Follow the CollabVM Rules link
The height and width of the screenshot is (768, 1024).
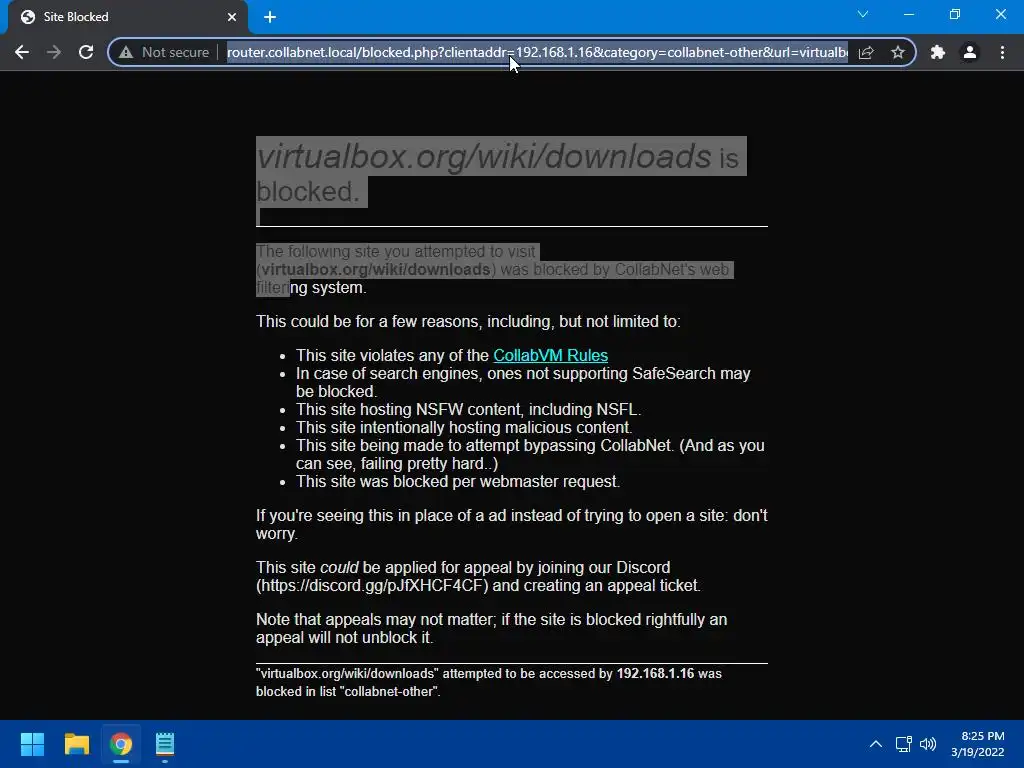(551, 355)
